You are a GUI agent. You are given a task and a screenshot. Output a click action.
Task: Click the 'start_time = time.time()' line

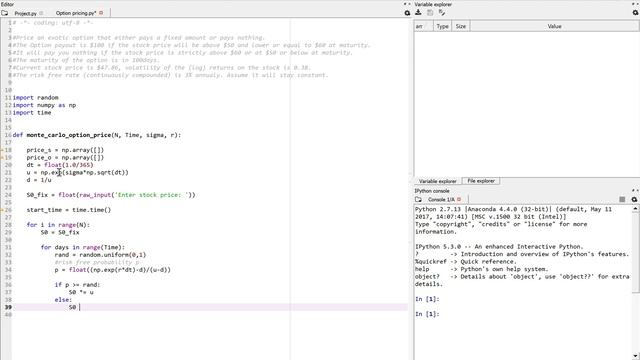69,210
